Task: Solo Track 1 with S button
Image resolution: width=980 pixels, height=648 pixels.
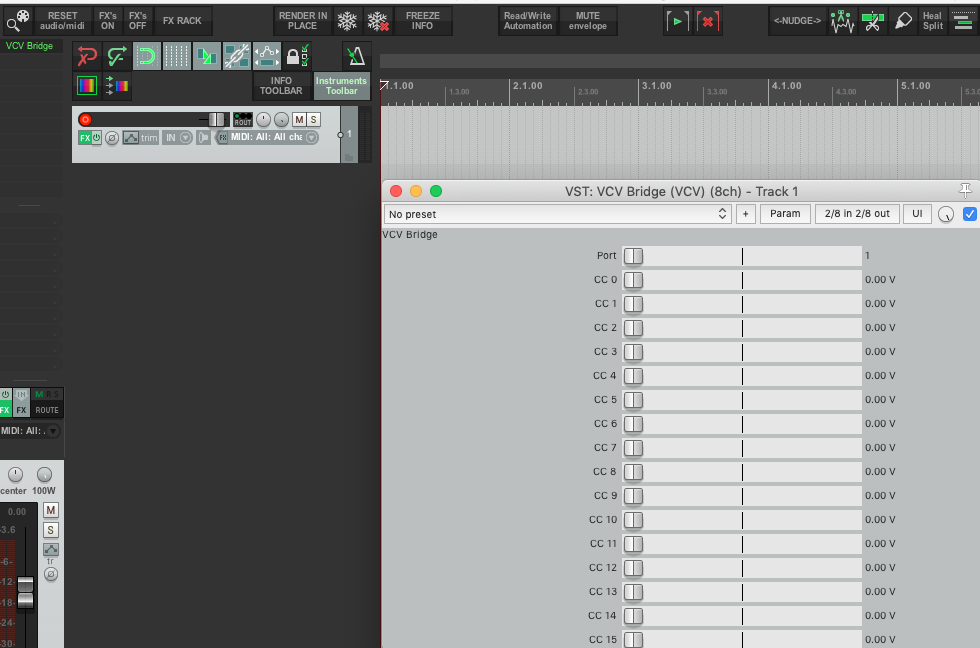Action: pyautogui.click(x=314, y=119)
